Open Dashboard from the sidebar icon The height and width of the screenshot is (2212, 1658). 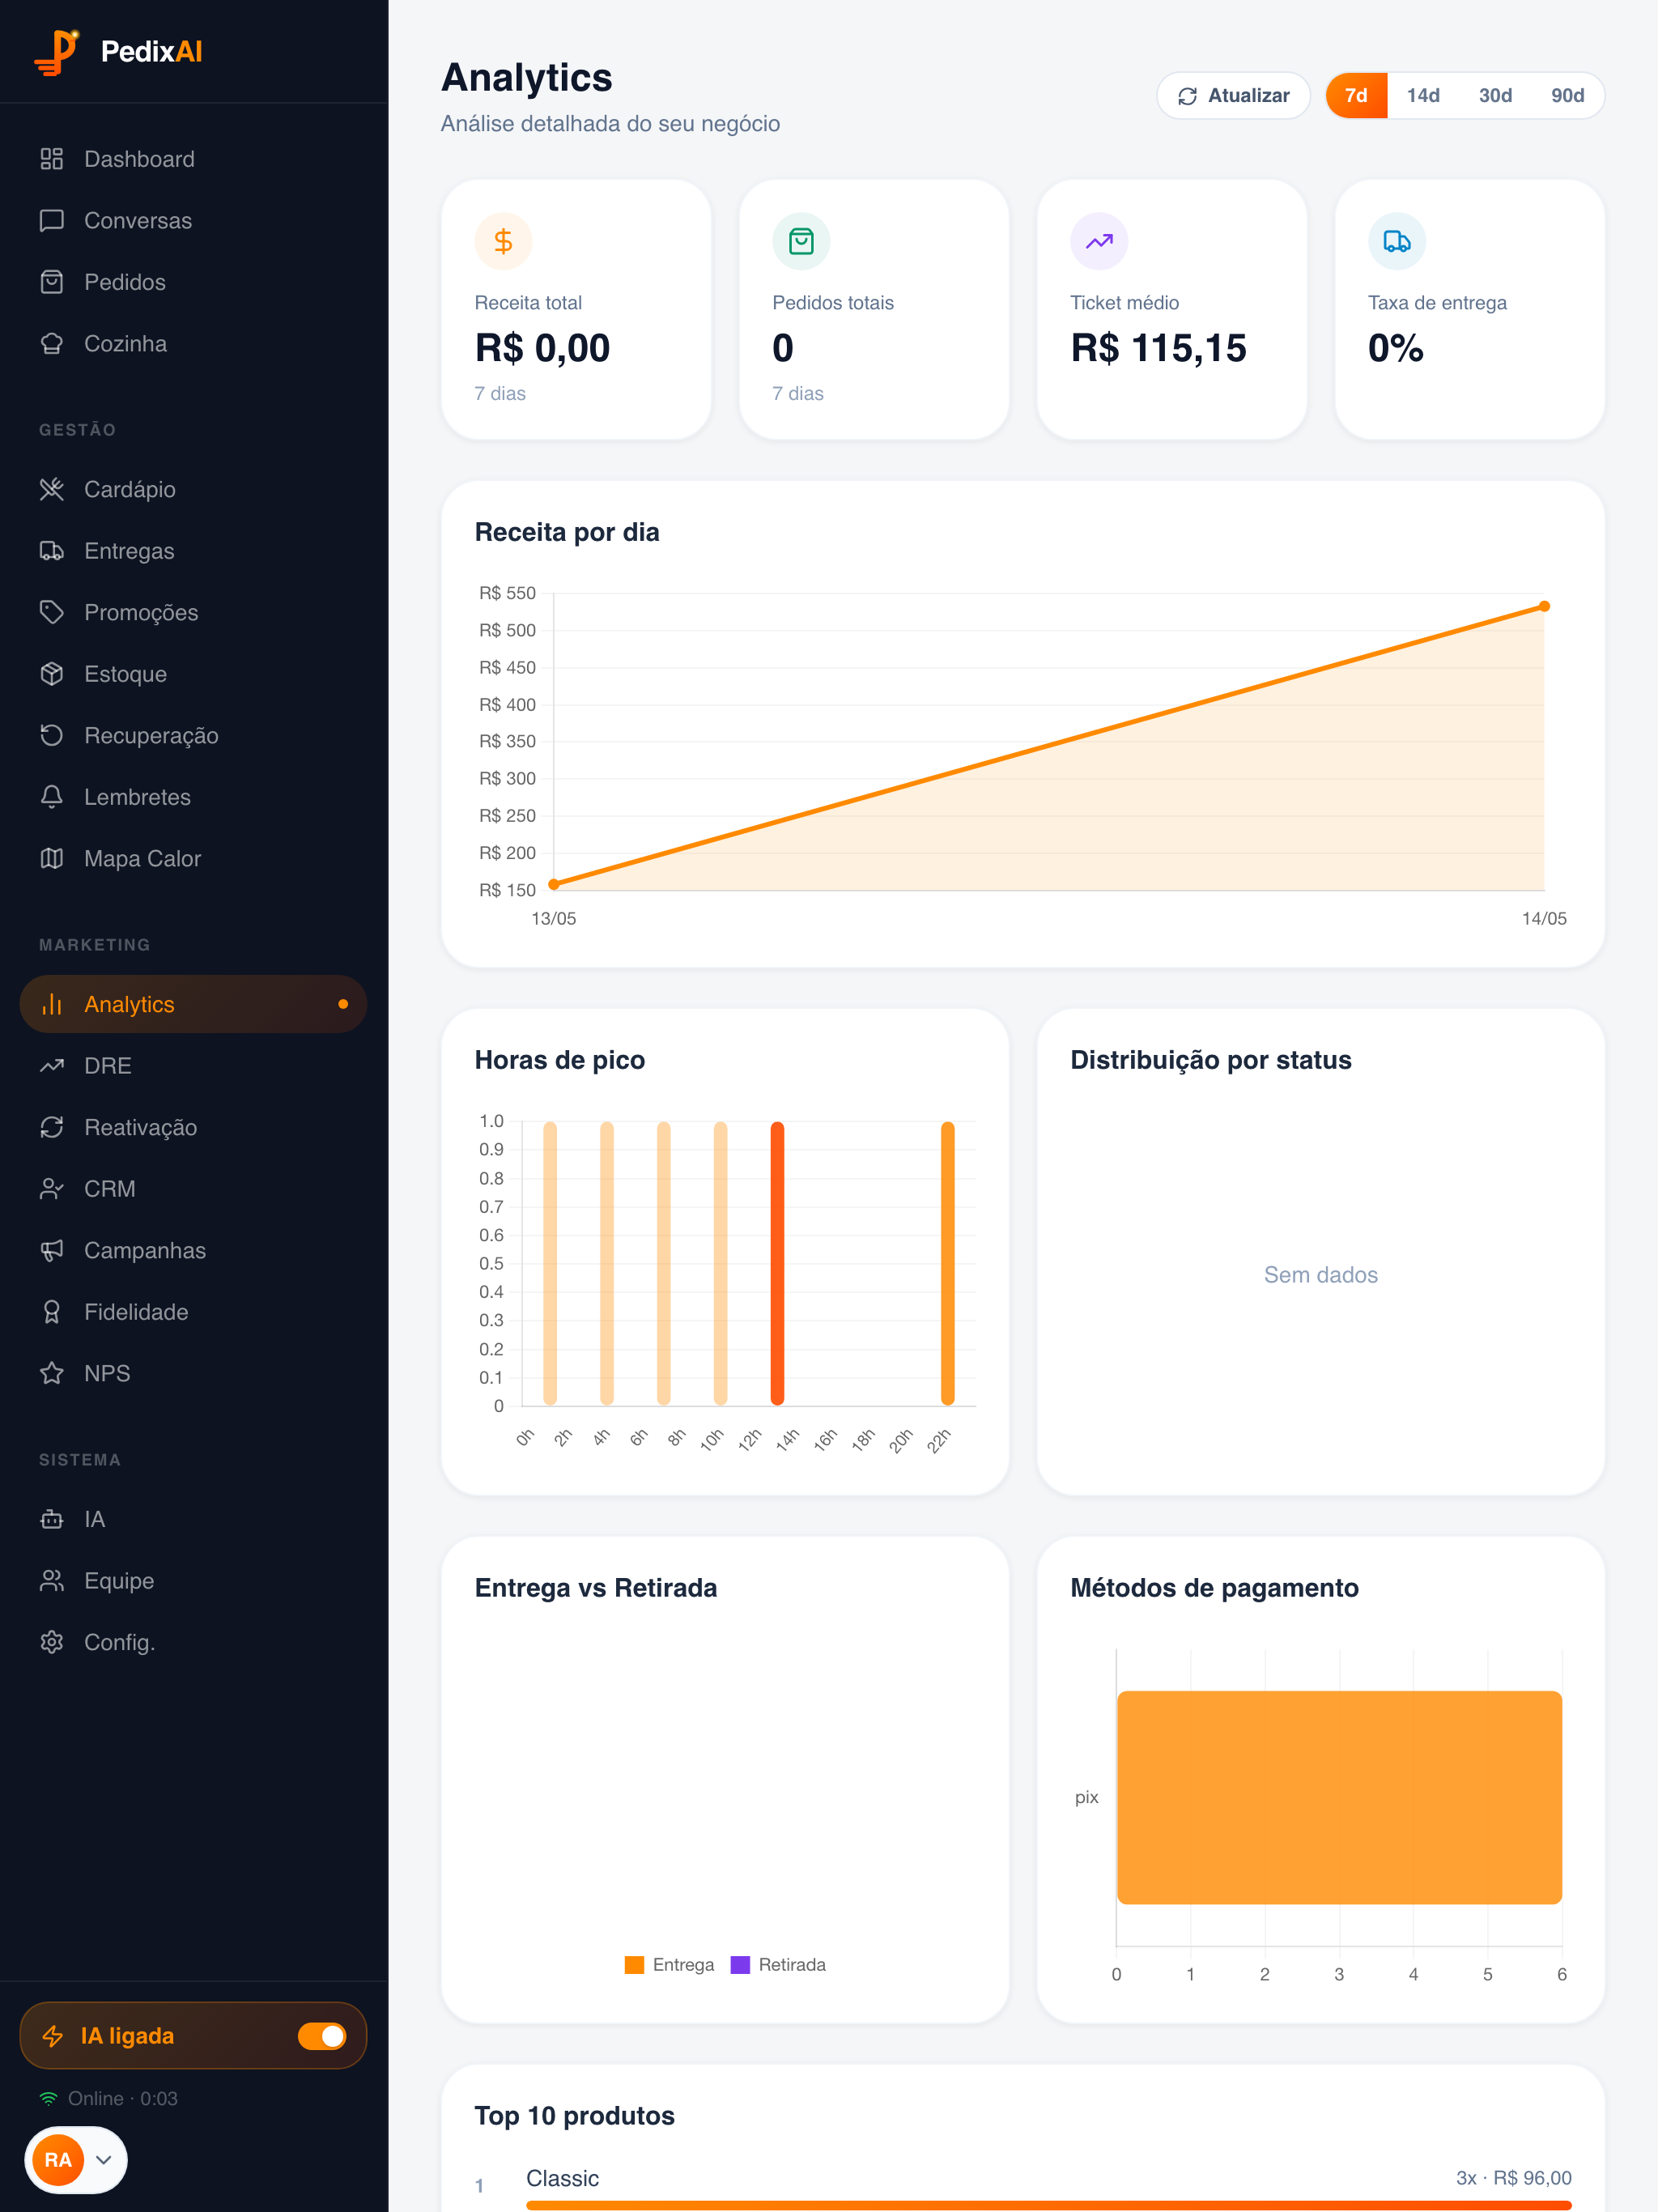pyautogui.click(x=52, y=159)
